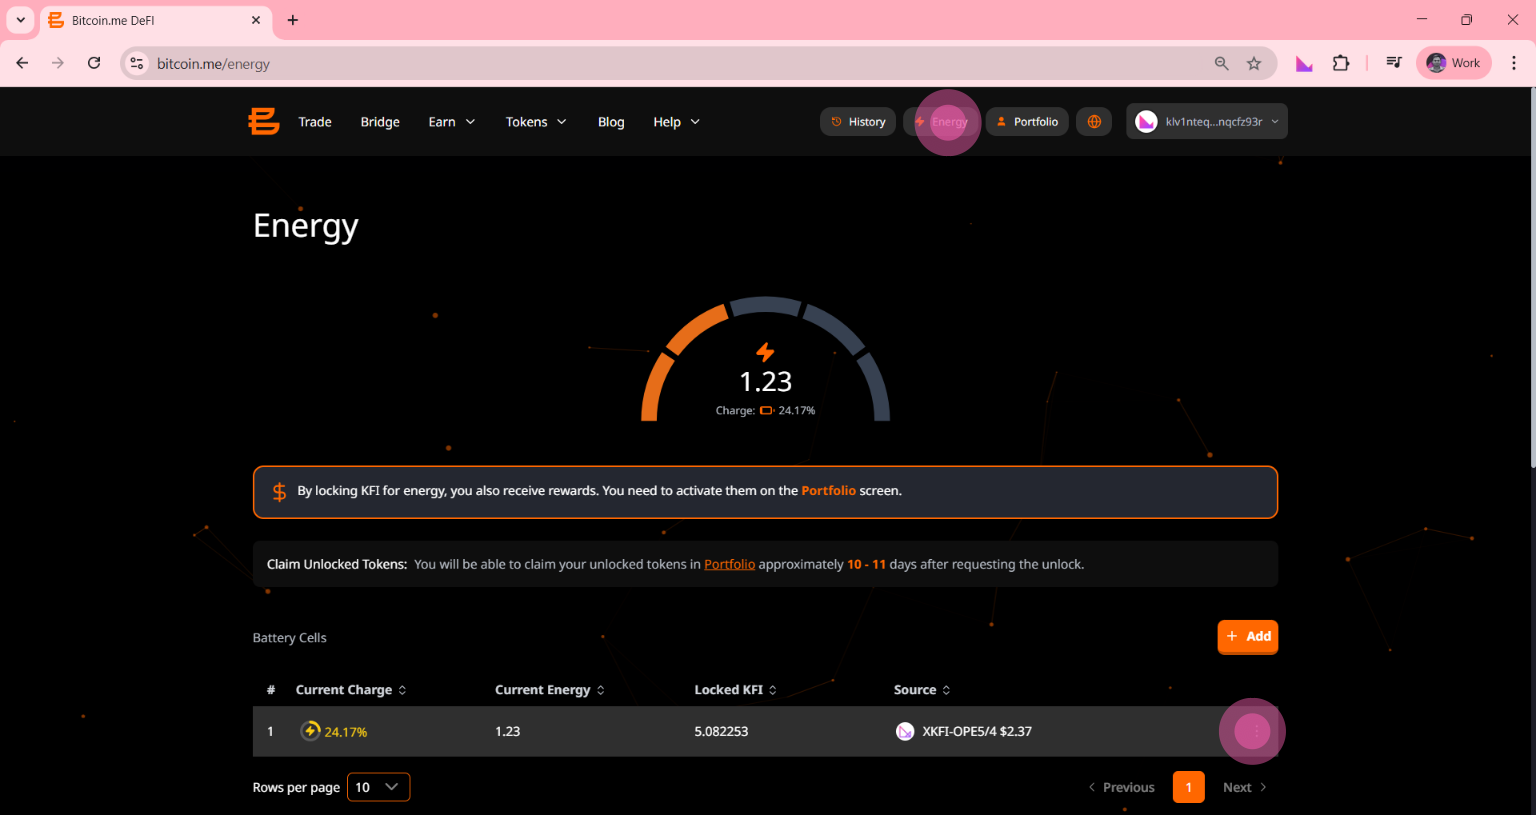
Task: Open the globe language selector
Action: (1094, 122)
